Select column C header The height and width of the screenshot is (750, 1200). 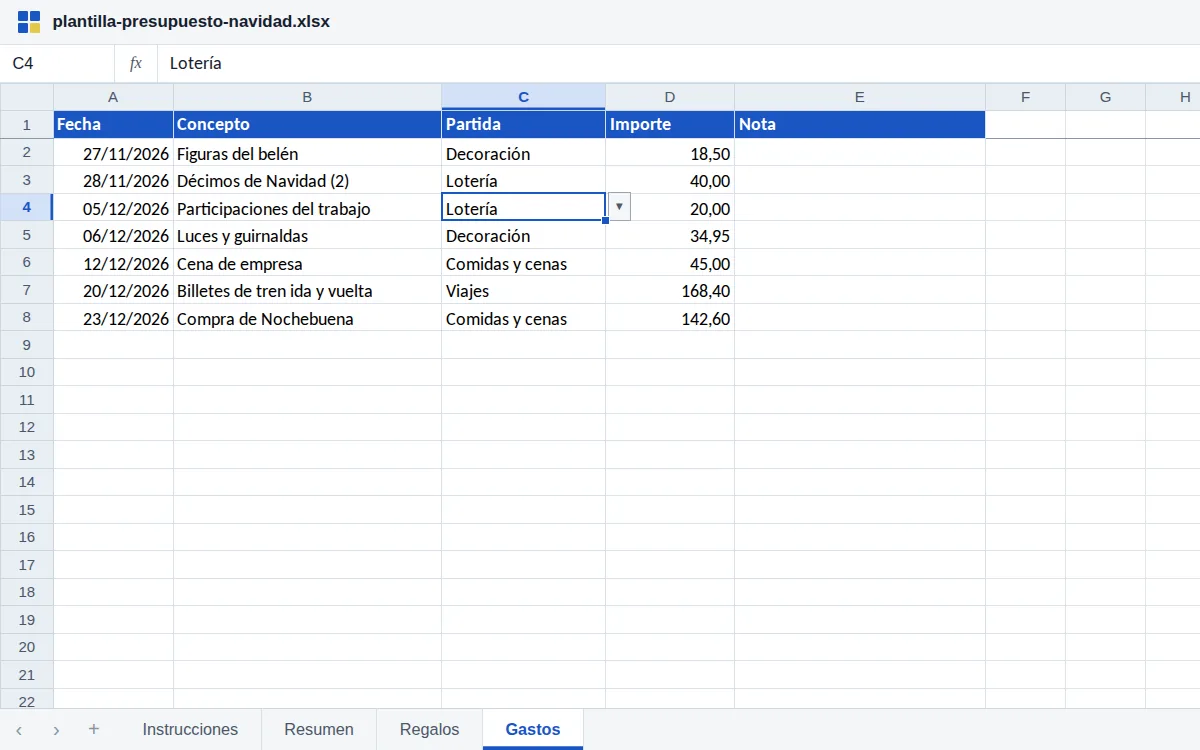523,97
